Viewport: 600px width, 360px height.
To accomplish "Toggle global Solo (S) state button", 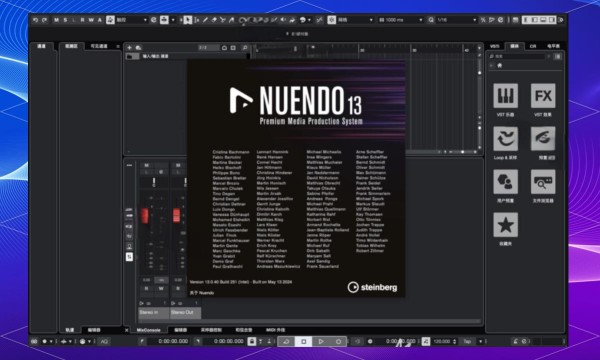I will [x=65, y=20].
